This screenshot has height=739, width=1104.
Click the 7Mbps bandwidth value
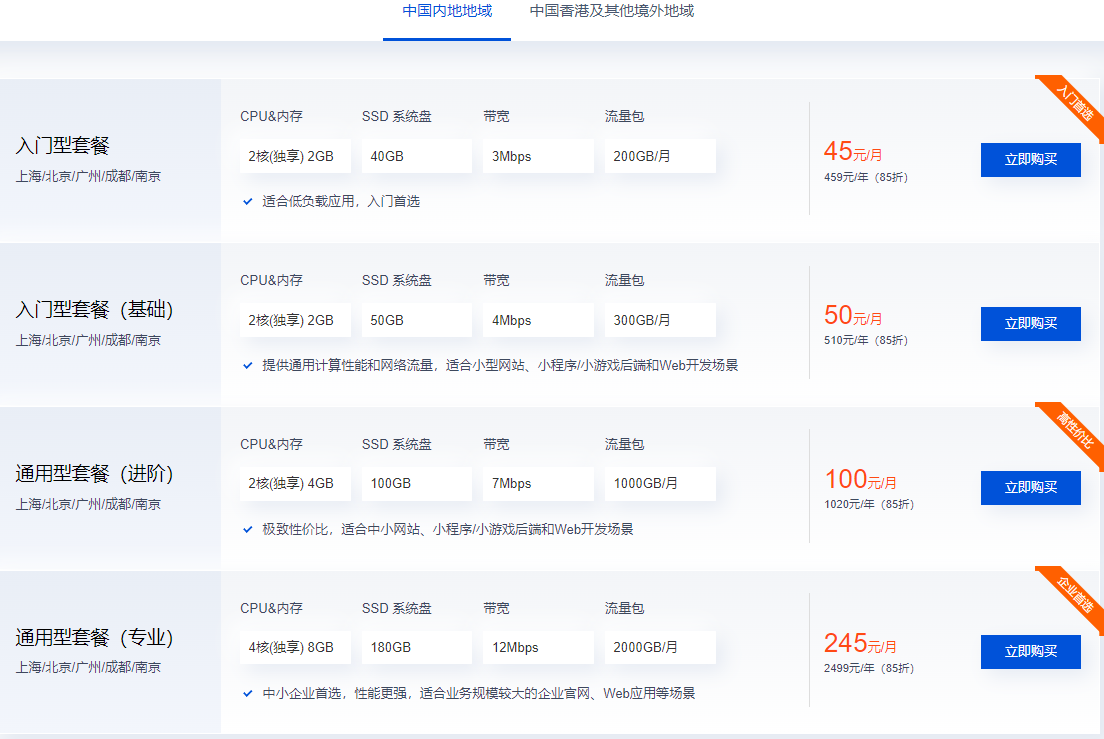538,484
